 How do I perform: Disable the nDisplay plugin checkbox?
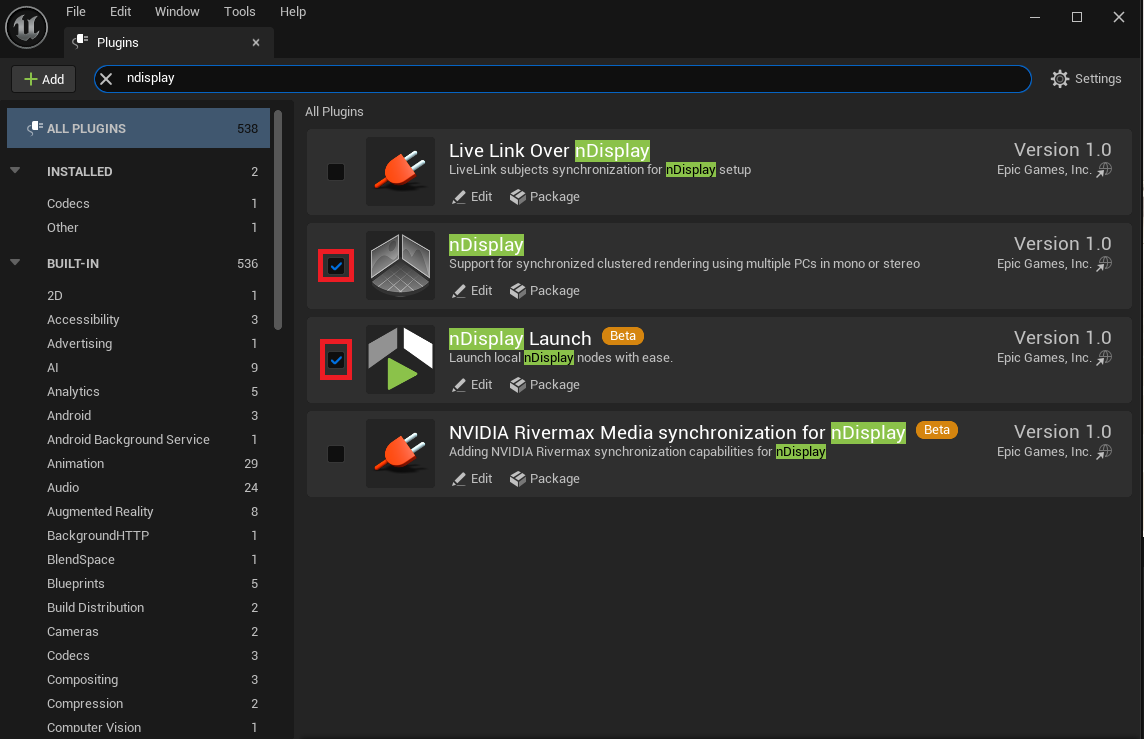336,266
